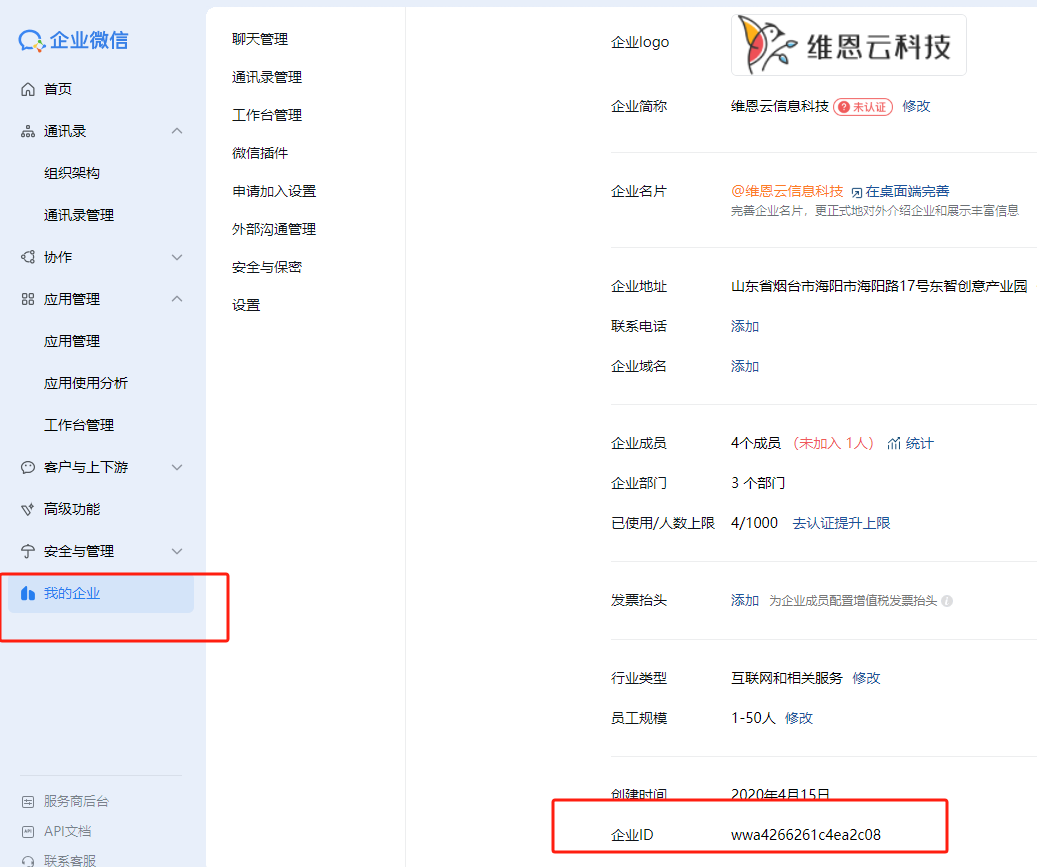Open 组织架构 under 通讯录

tap(71, 173)
